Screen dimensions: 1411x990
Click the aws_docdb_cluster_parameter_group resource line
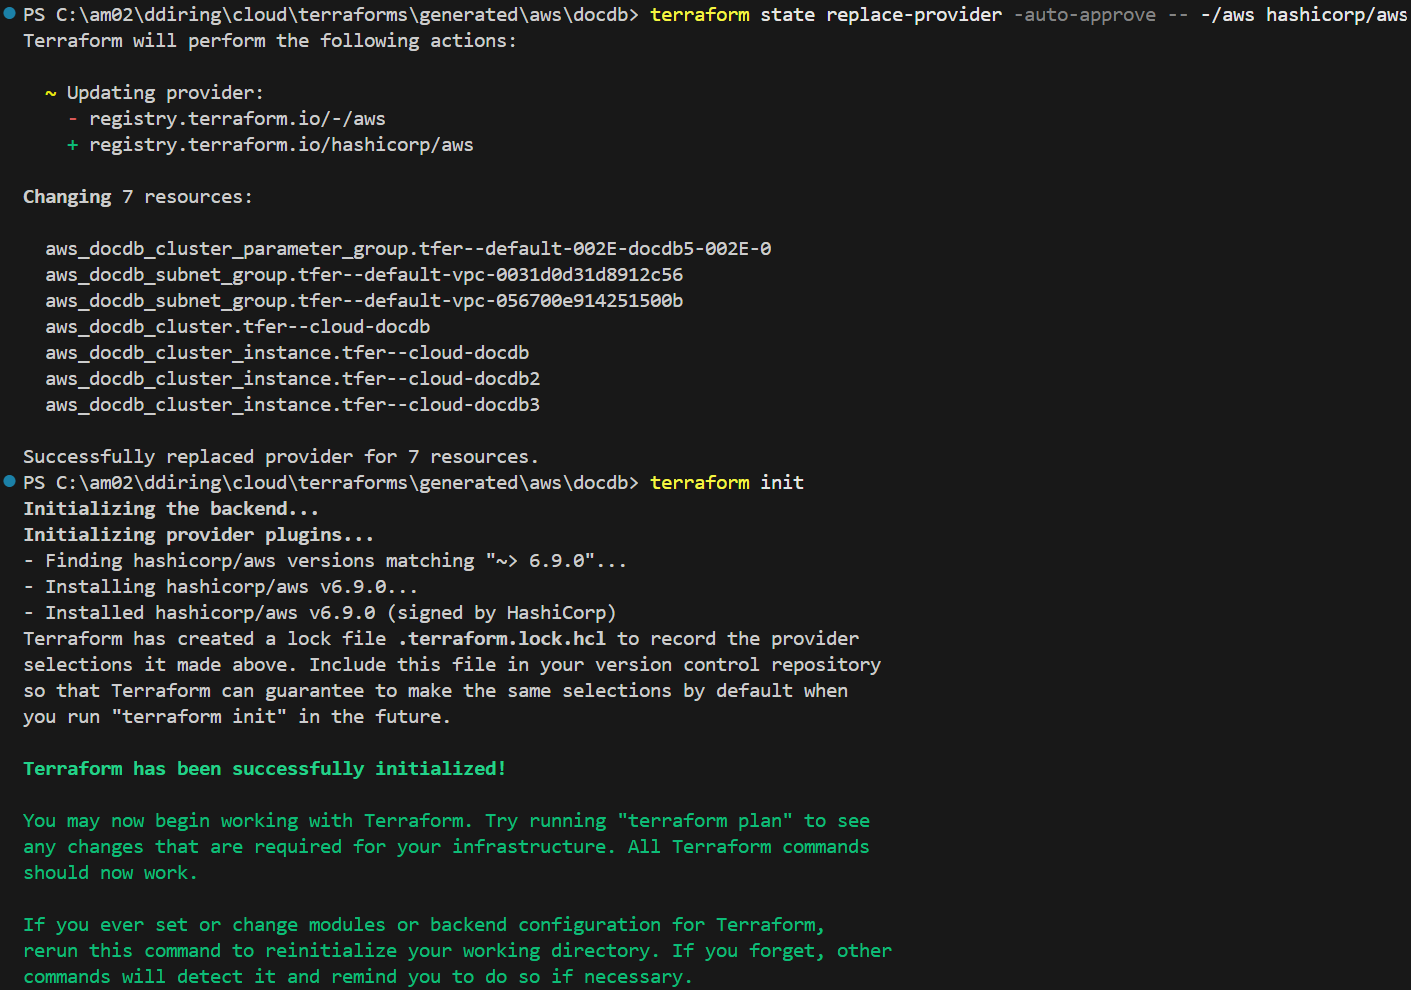408,249
